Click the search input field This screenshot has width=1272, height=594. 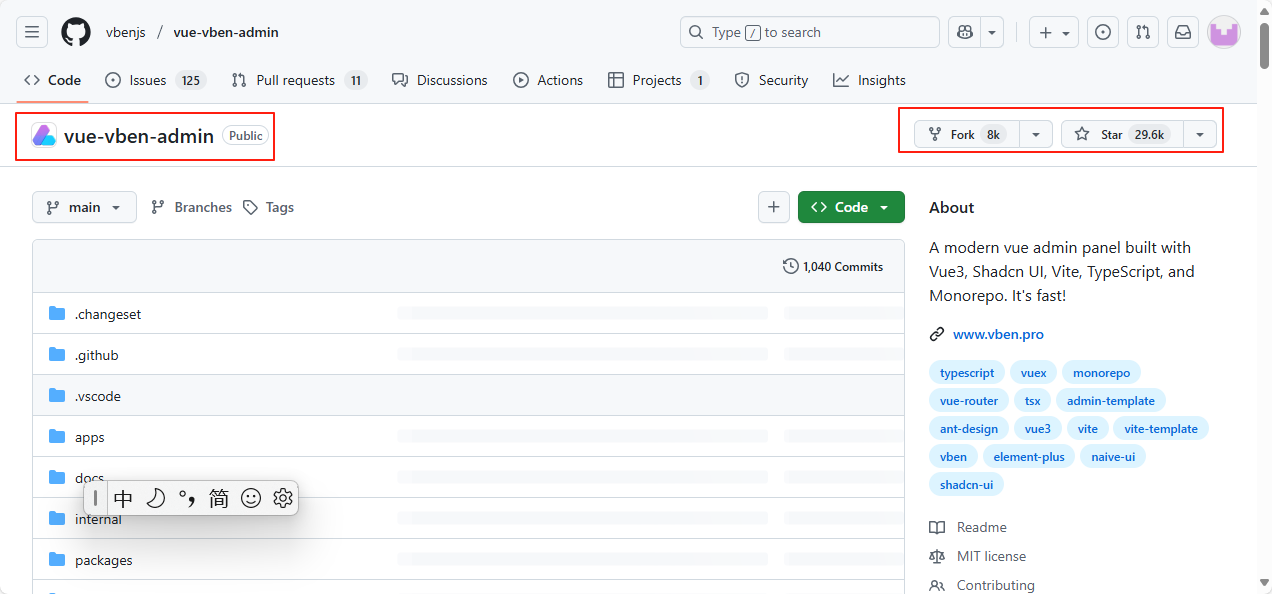tap(810, 32)
